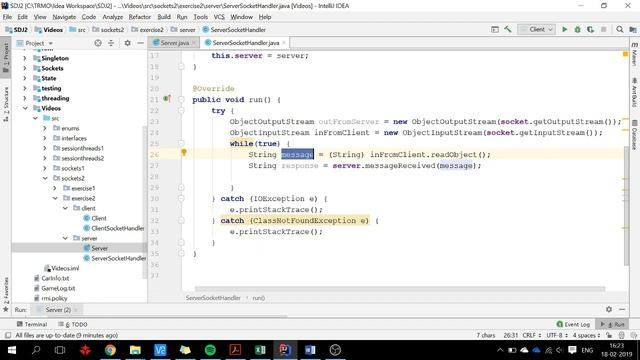The image size is (640, 360).
Task: Switch to Server.java editor tab
Action: 174,43
